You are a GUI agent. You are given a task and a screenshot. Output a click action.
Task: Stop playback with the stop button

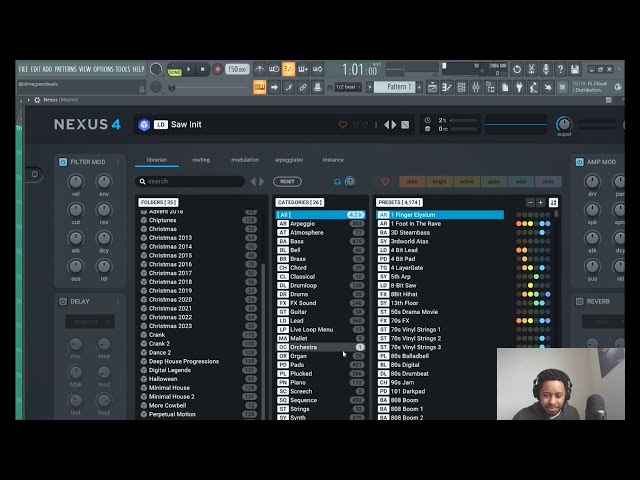pyautogui.click(x=202, y=69)
